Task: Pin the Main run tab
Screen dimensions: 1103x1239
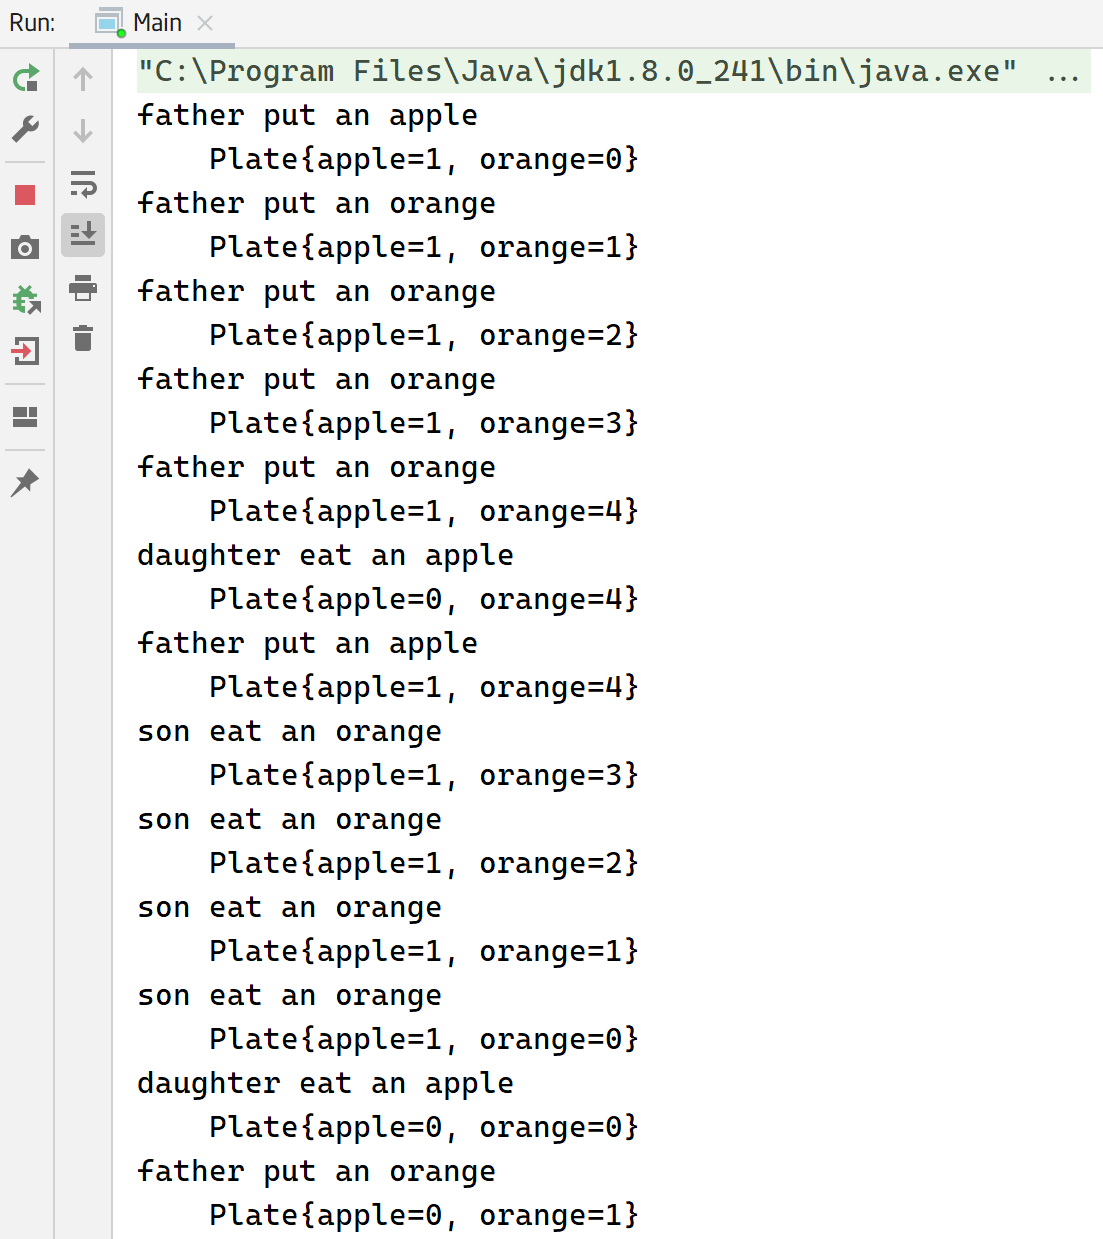Action: pyautogui.click(x=26, y=483)
